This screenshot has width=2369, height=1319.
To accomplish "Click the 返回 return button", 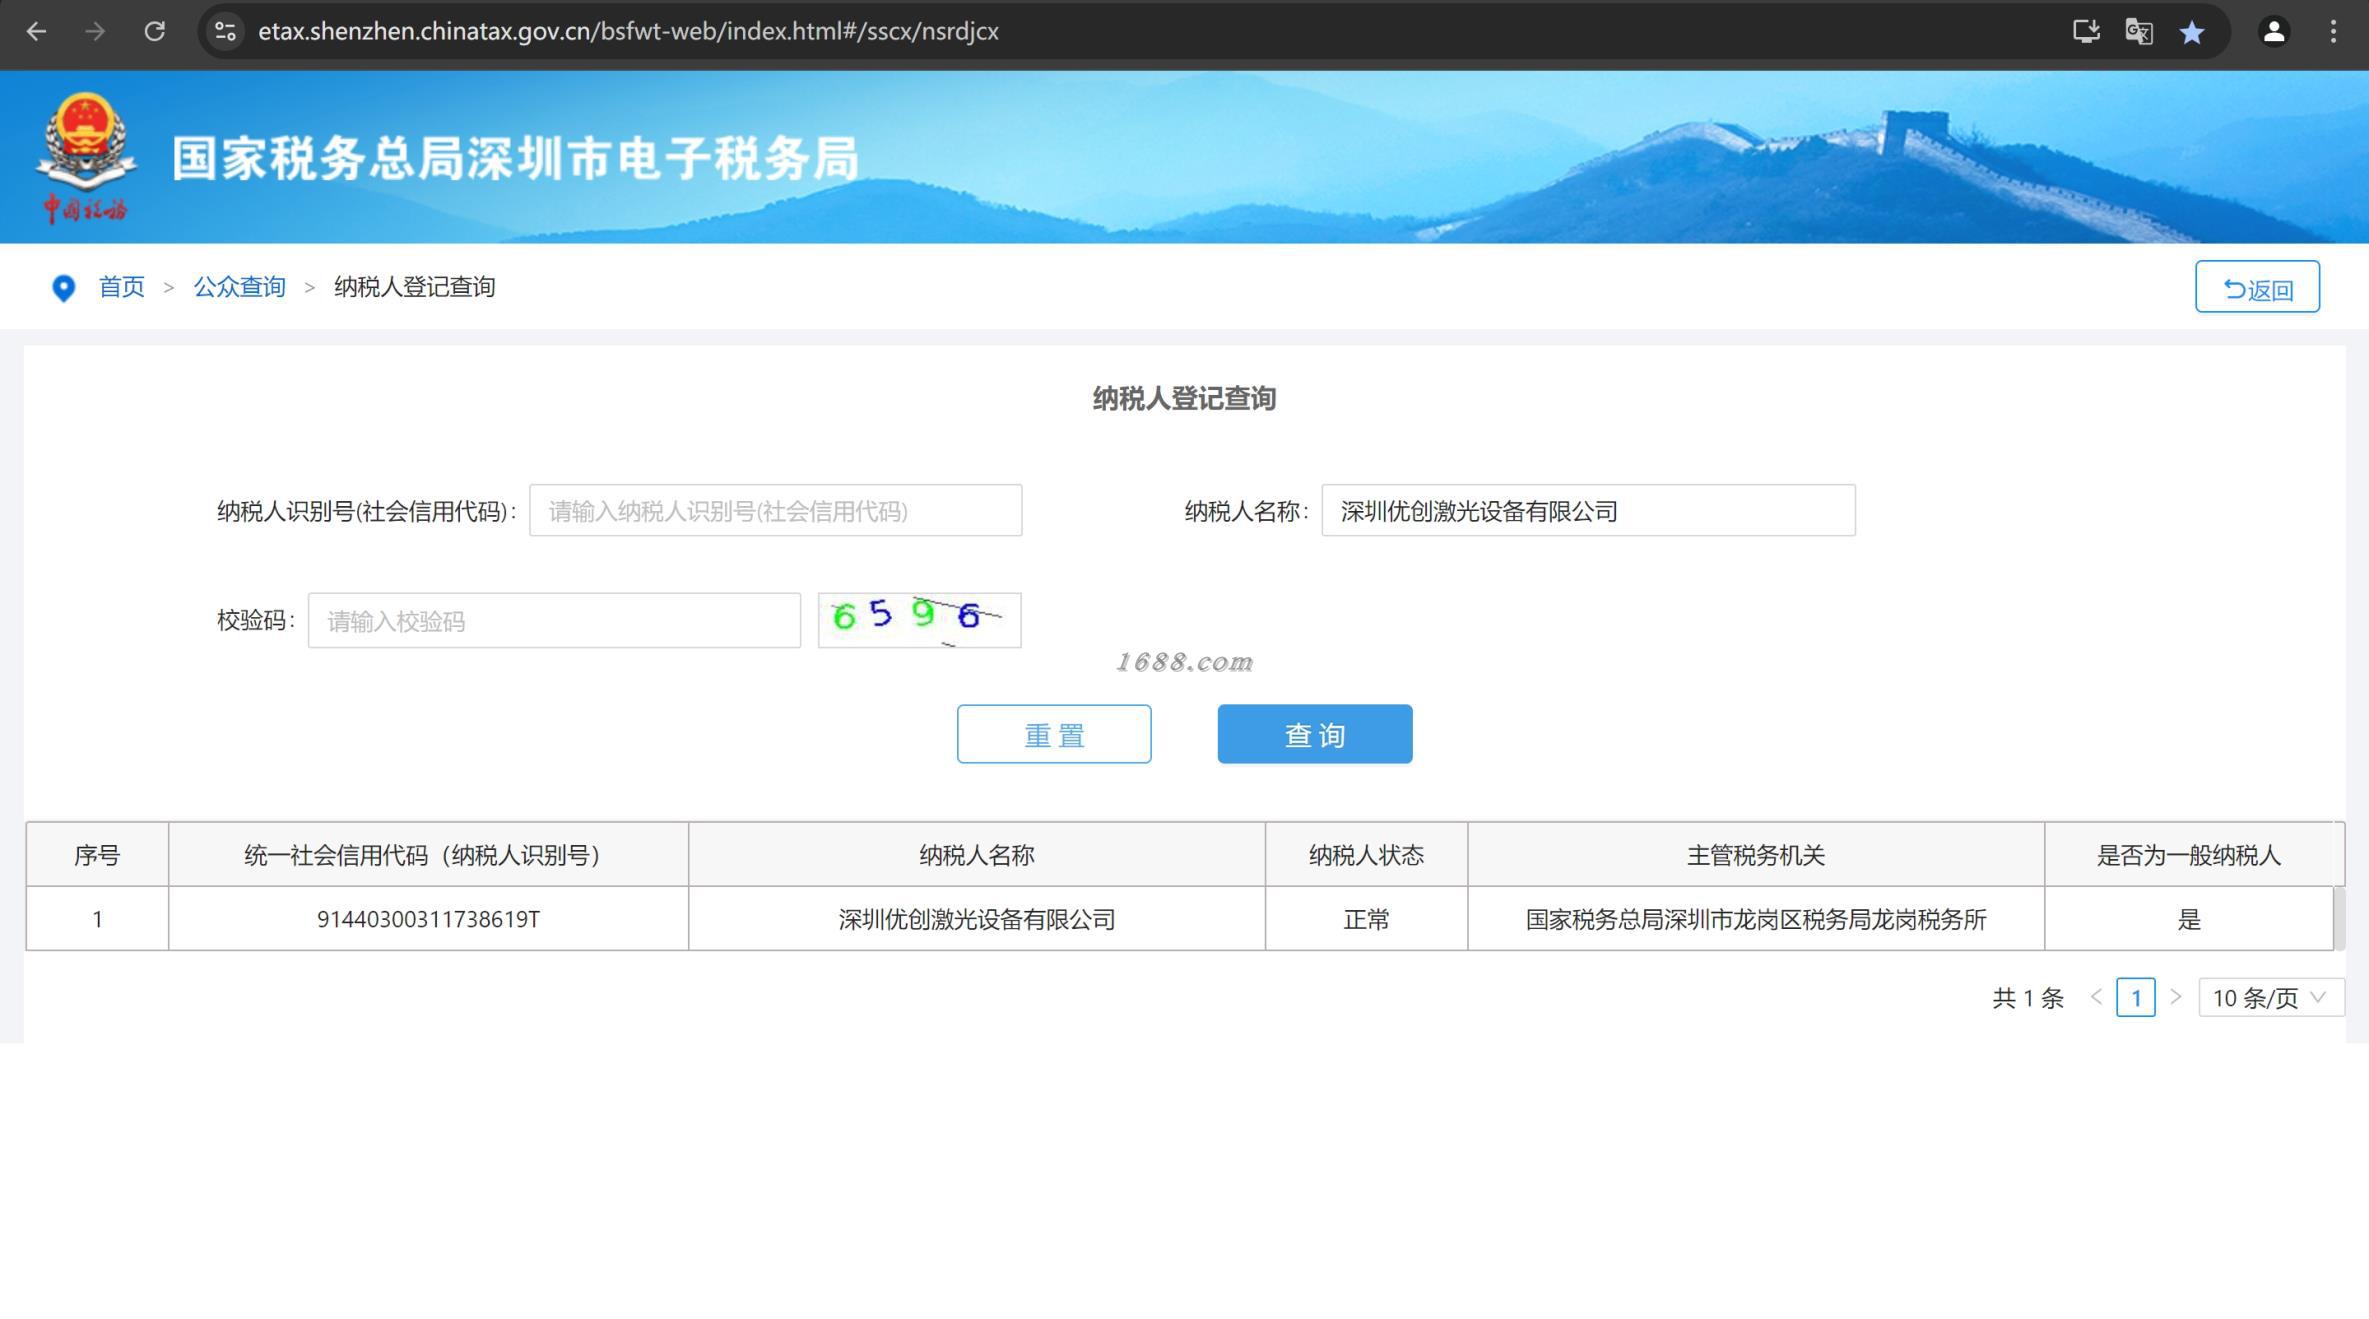I will (x=2257, y=287).
